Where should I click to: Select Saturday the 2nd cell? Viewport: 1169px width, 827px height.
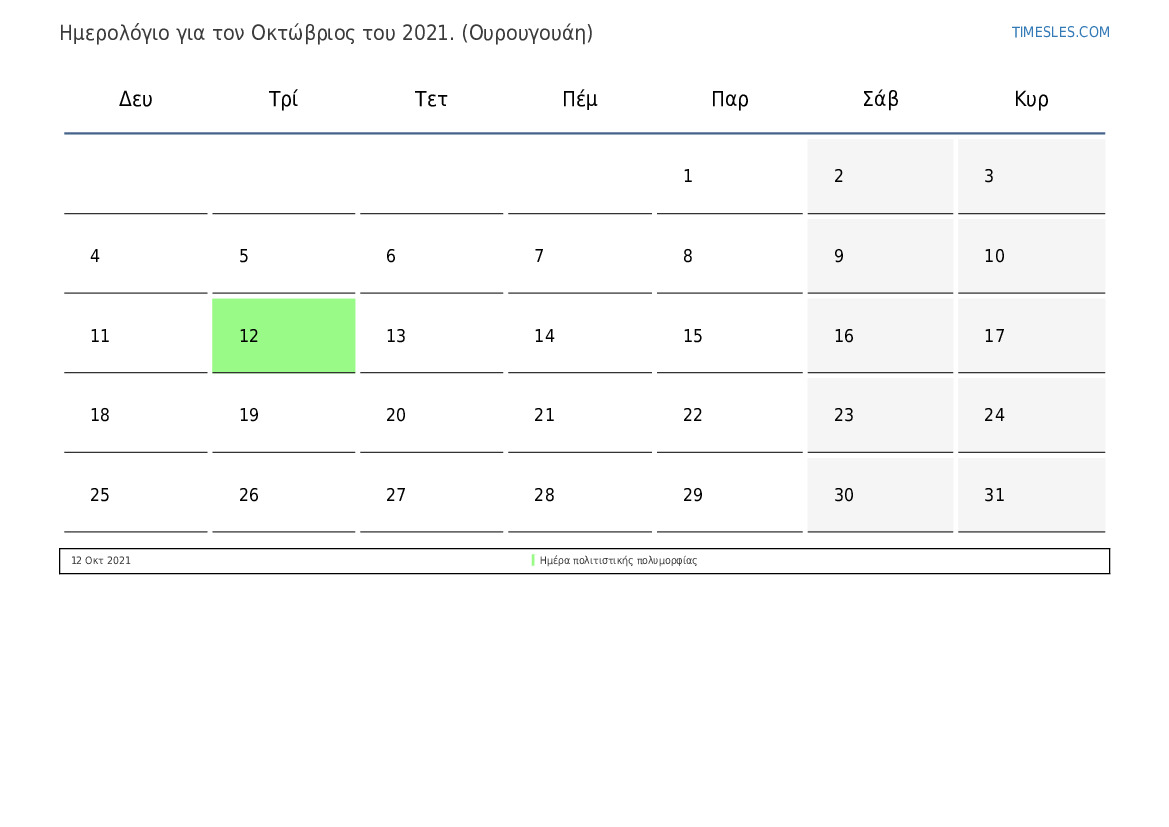(880, 177)
